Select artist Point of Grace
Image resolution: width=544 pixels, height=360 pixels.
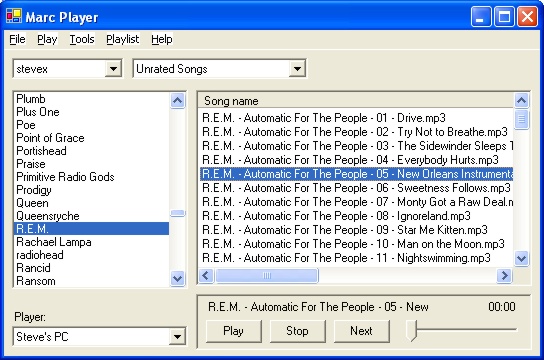(92, 138)
